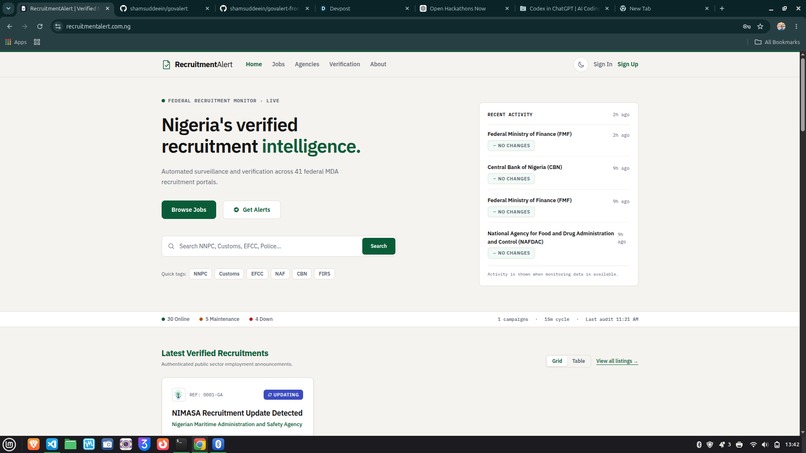Bookmark this page with star icon
This screenshot has width=806, height=453.
tap(760, 26)
